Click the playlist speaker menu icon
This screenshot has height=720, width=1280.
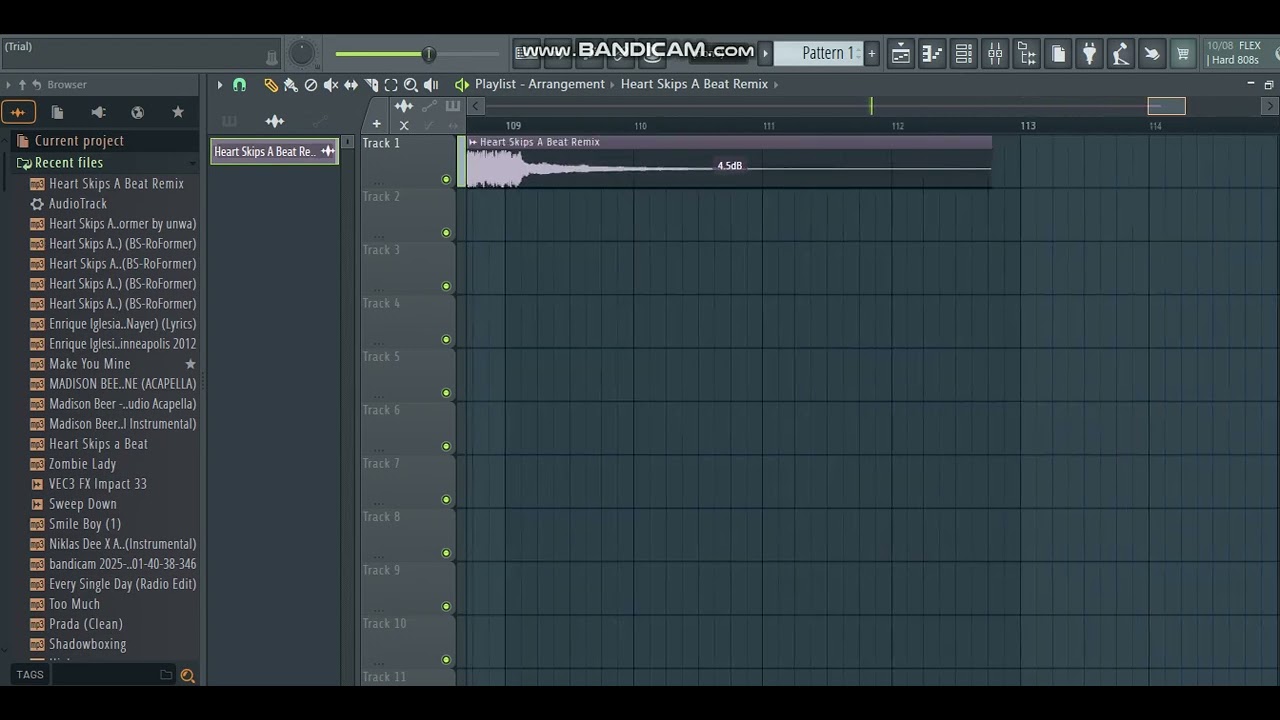(x=461, y=85)
